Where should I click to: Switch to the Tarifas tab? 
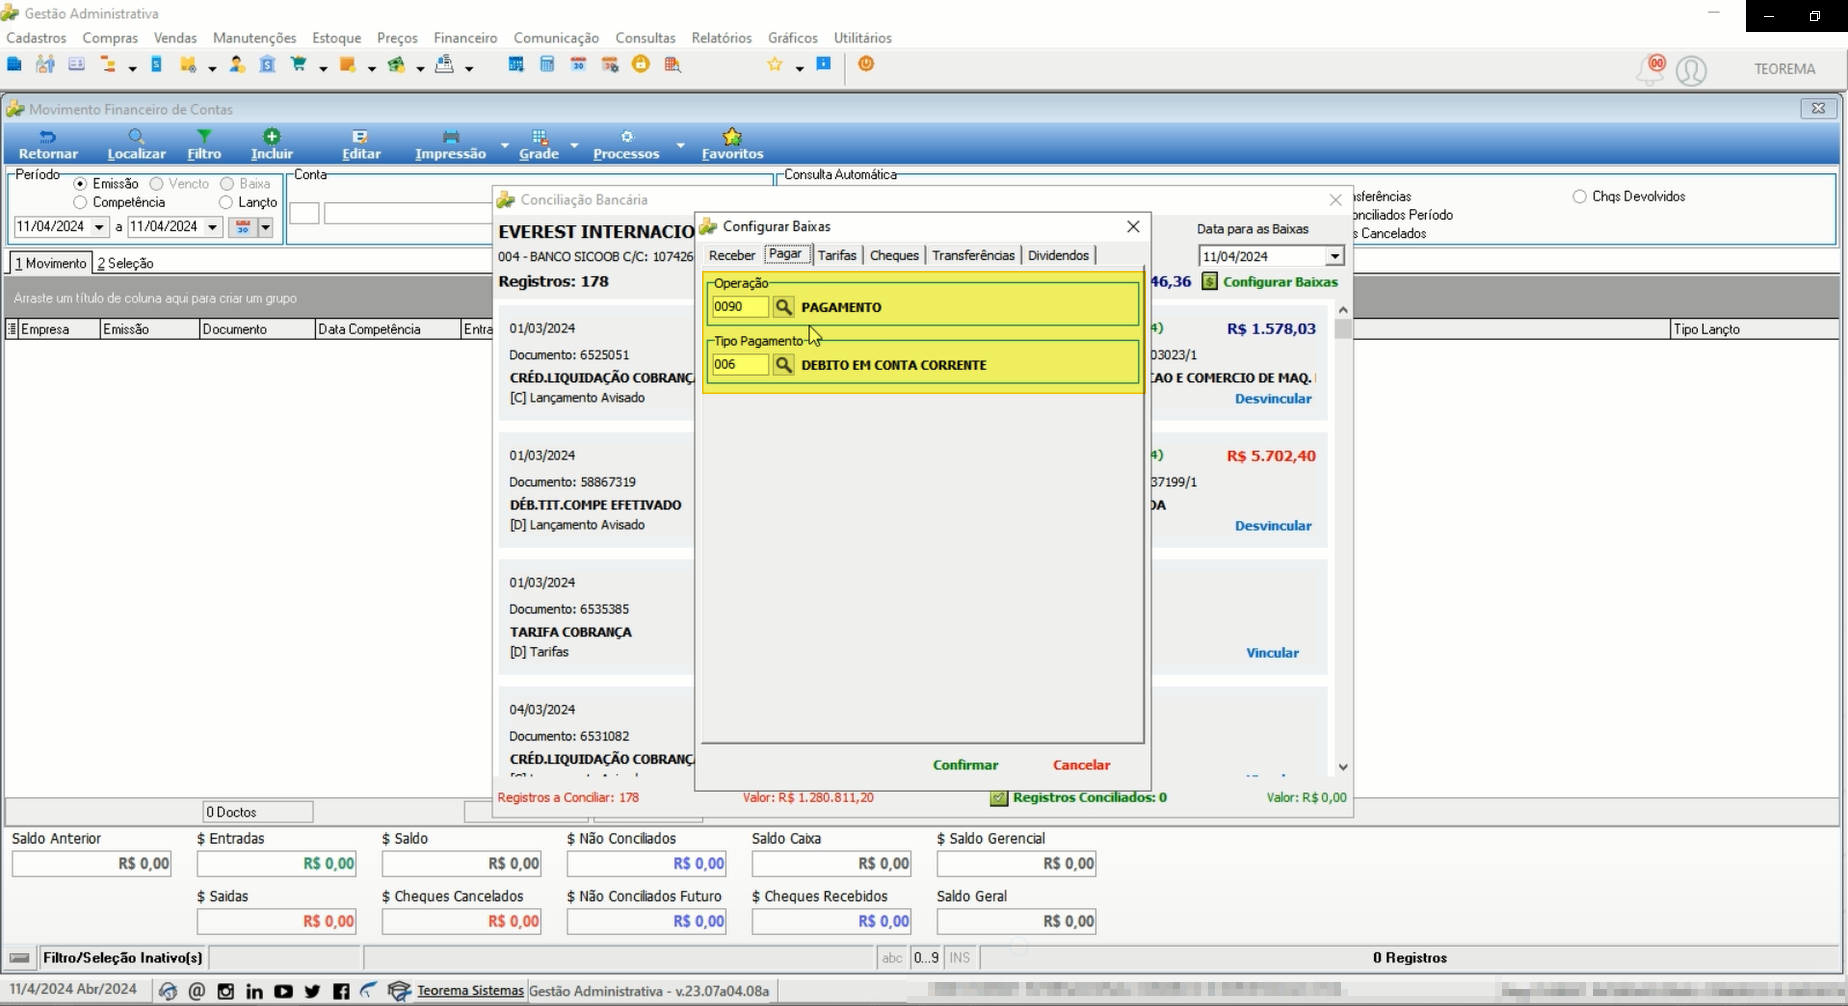coord(837,256)
